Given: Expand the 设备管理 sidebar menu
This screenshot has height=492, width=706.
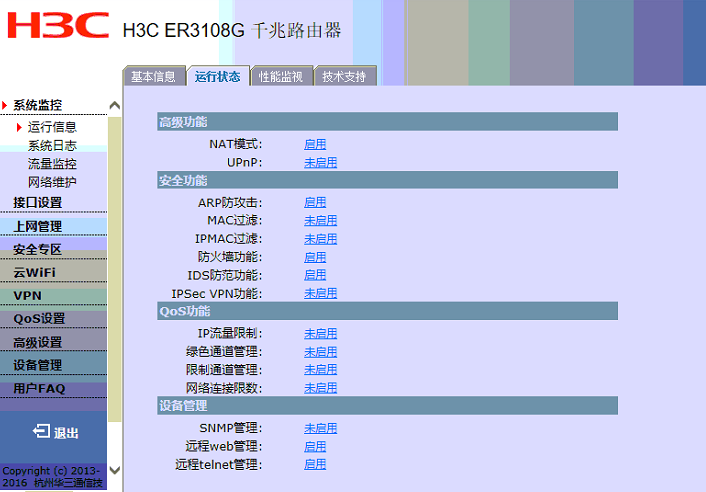Looking at the screenshot, I should [38, 365].
